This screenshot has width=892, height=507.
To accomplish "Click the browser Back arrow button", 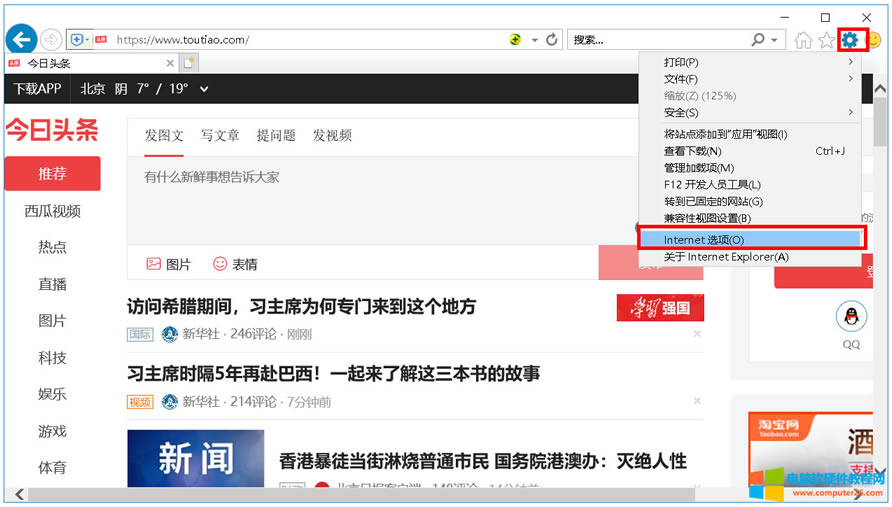I will 21,40.
